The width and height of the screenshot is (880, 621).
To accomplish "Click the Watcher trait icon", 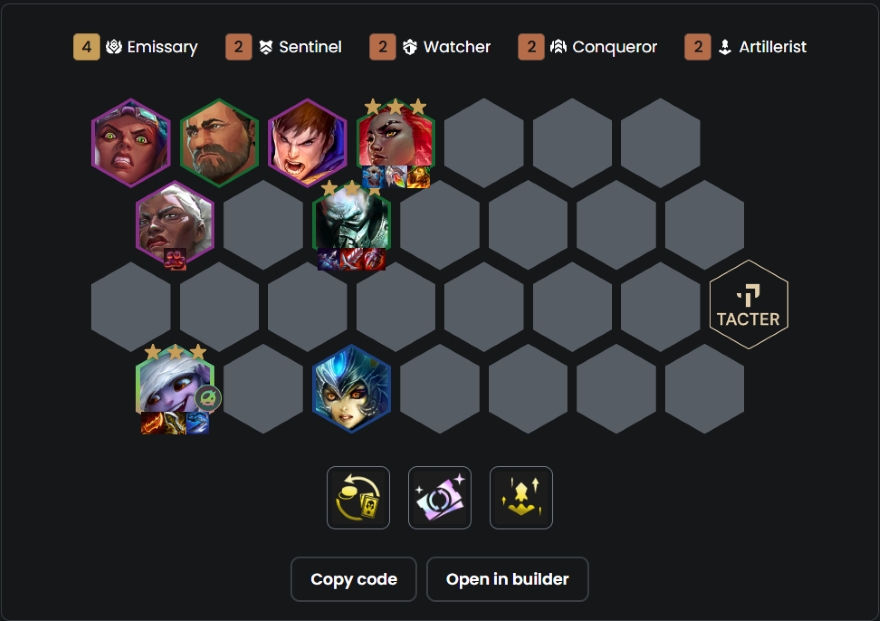I will click(x=410, y=47).
